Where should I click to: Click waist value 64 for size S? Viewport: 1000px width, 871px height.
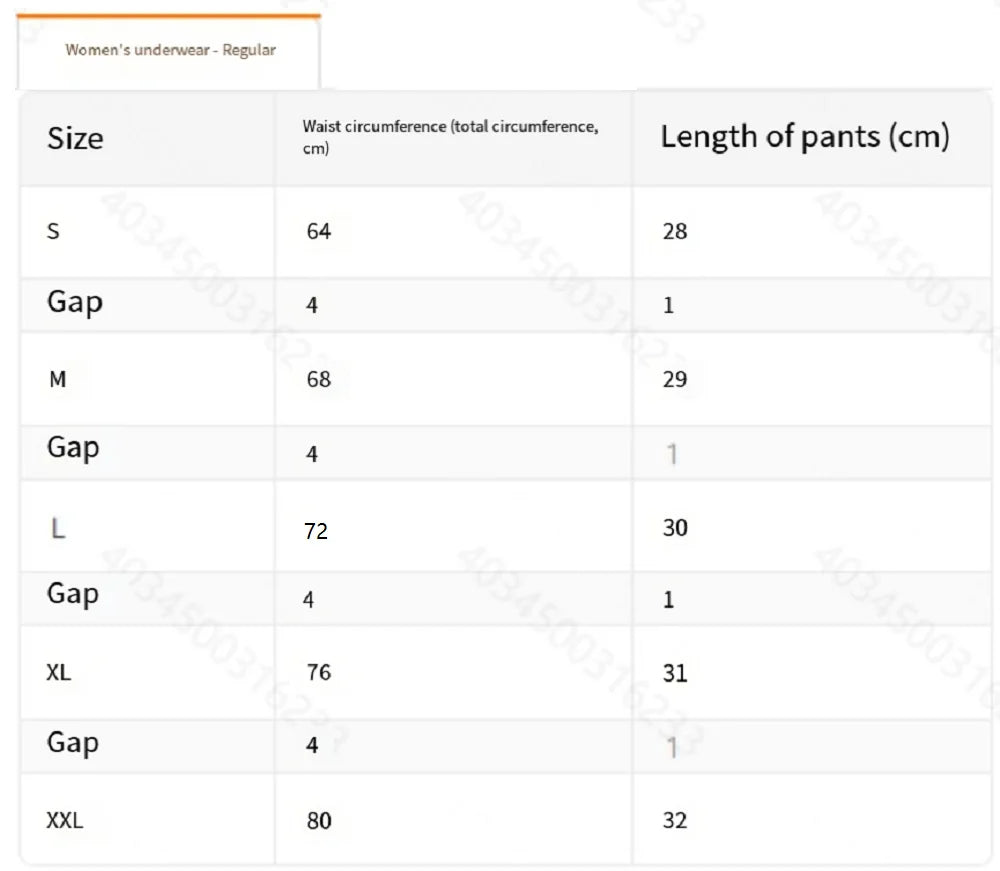(319, 231)
